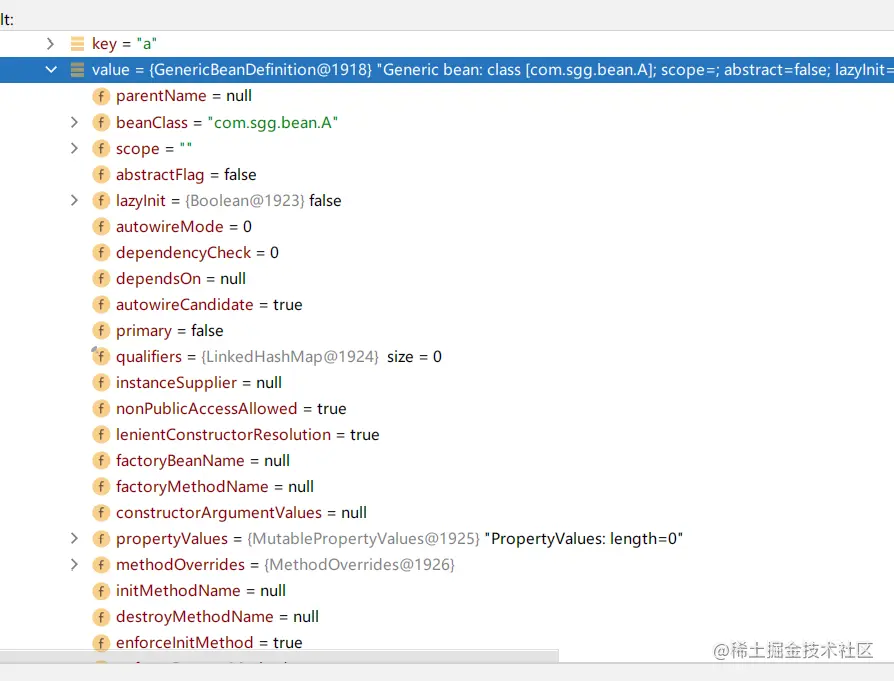The height and width of the screenshot is (681, 894).
Task: Click the horizontal scrollbar at the bottom
Action: [x=279, y=656]
